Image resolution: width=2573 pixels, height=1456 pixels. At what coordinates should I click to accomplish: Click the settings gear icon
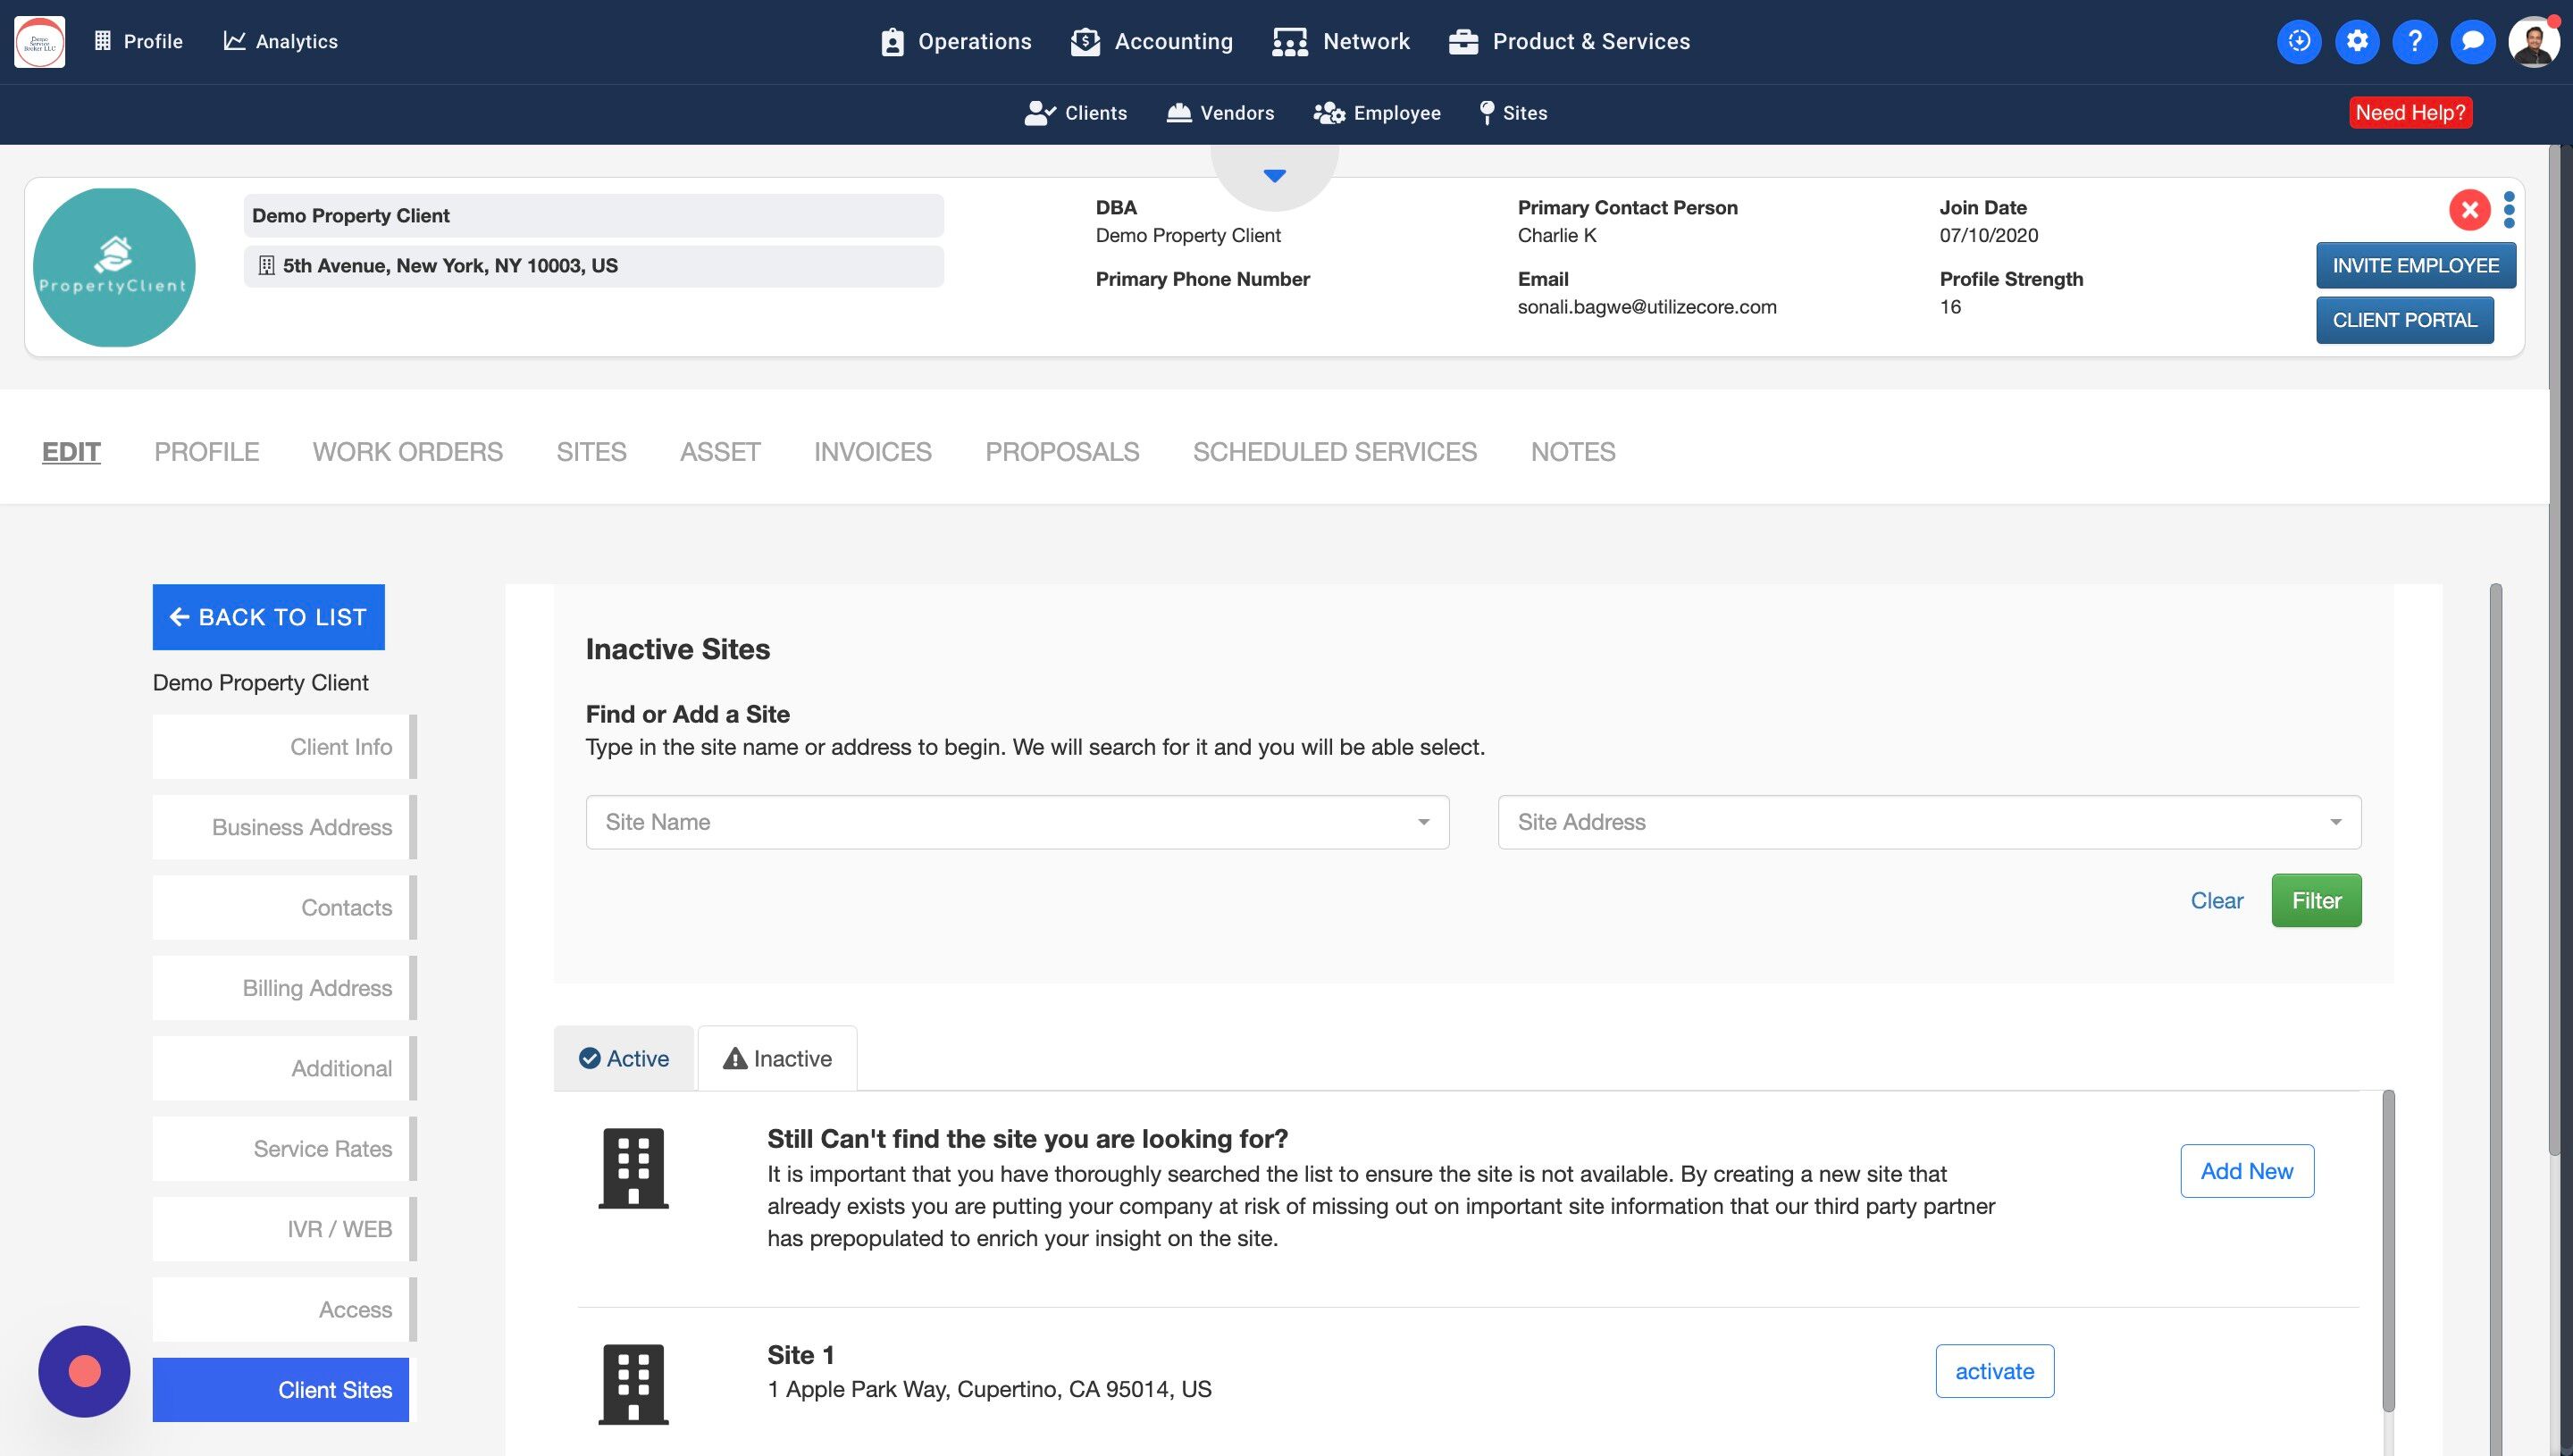point(2357,41)
